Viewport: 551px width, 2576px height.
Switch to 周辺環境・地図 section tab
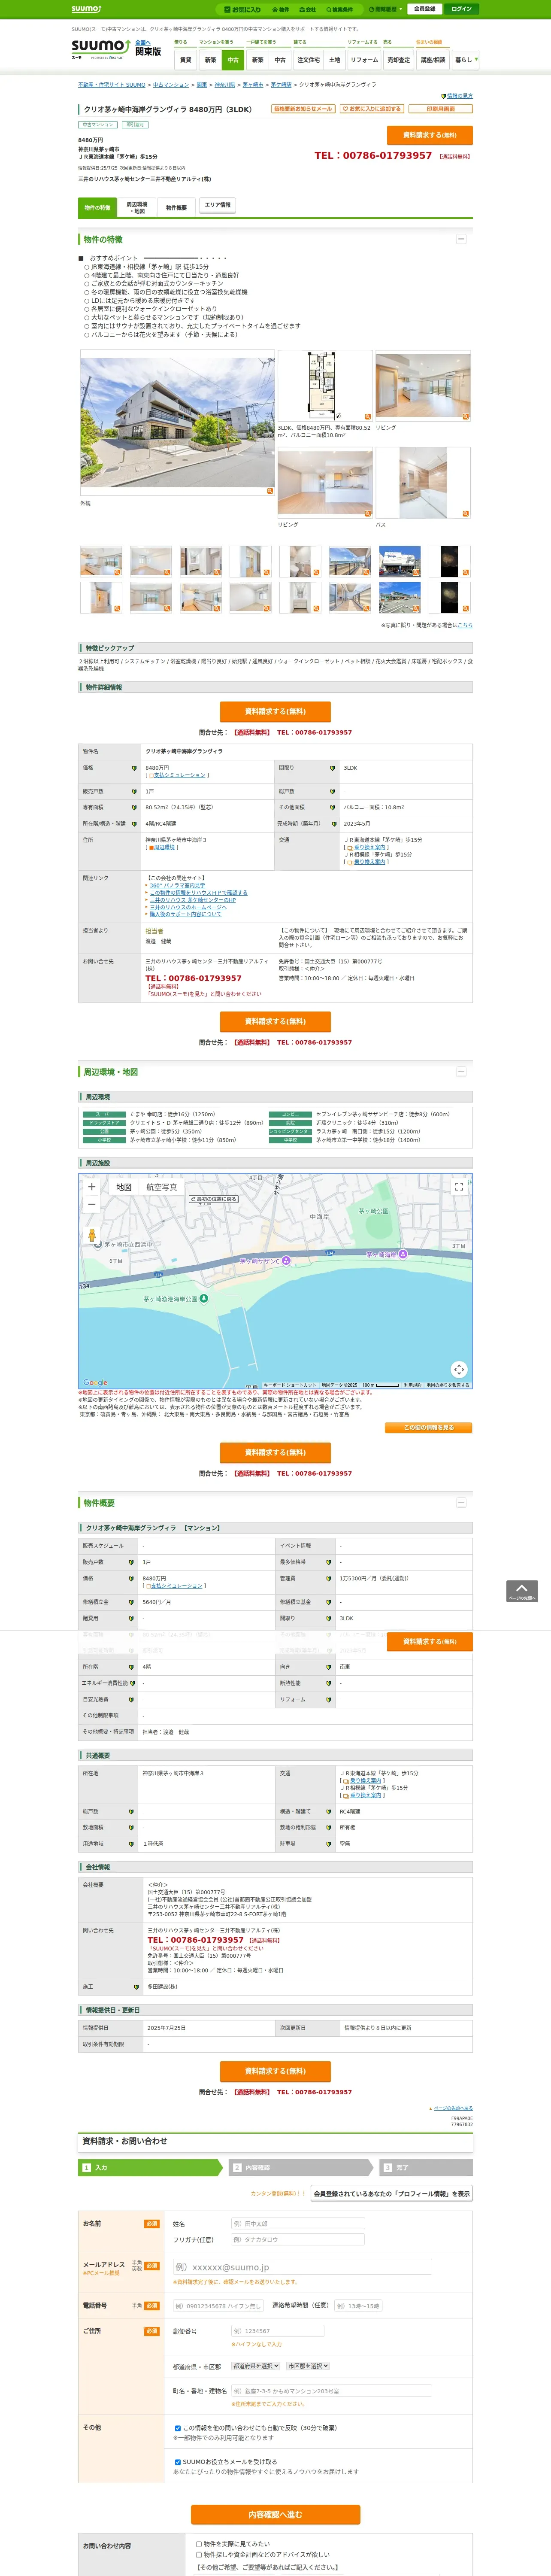(137, 208)
